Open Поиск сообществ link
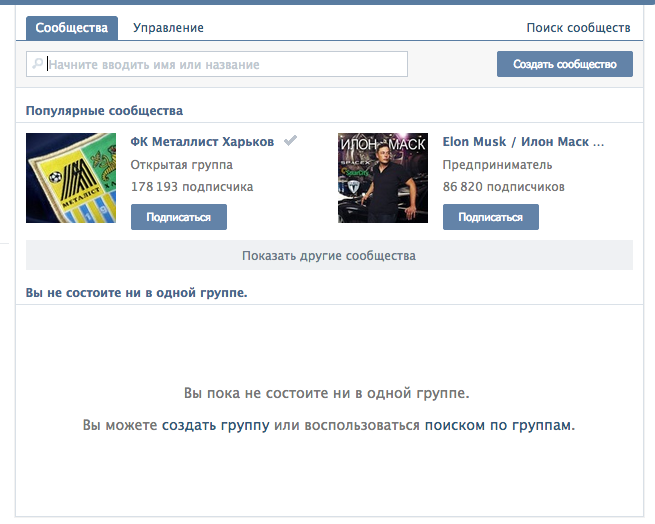 578,28
